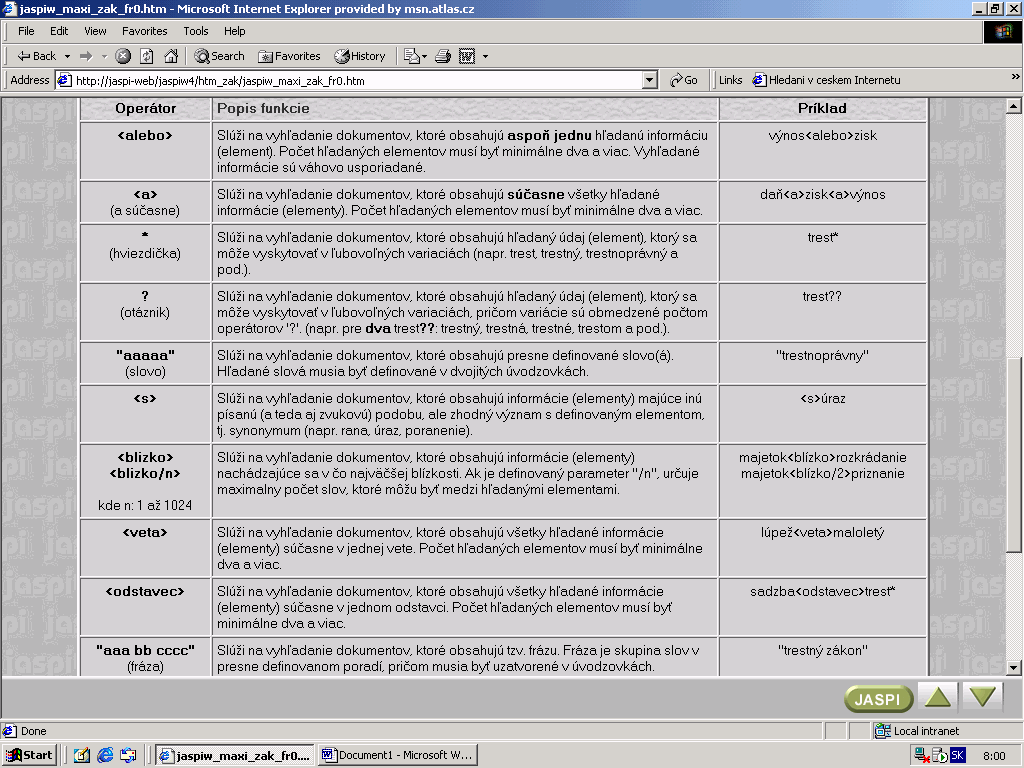
Task: Click the Links toolbar label
Action: [x=730, y=80]
